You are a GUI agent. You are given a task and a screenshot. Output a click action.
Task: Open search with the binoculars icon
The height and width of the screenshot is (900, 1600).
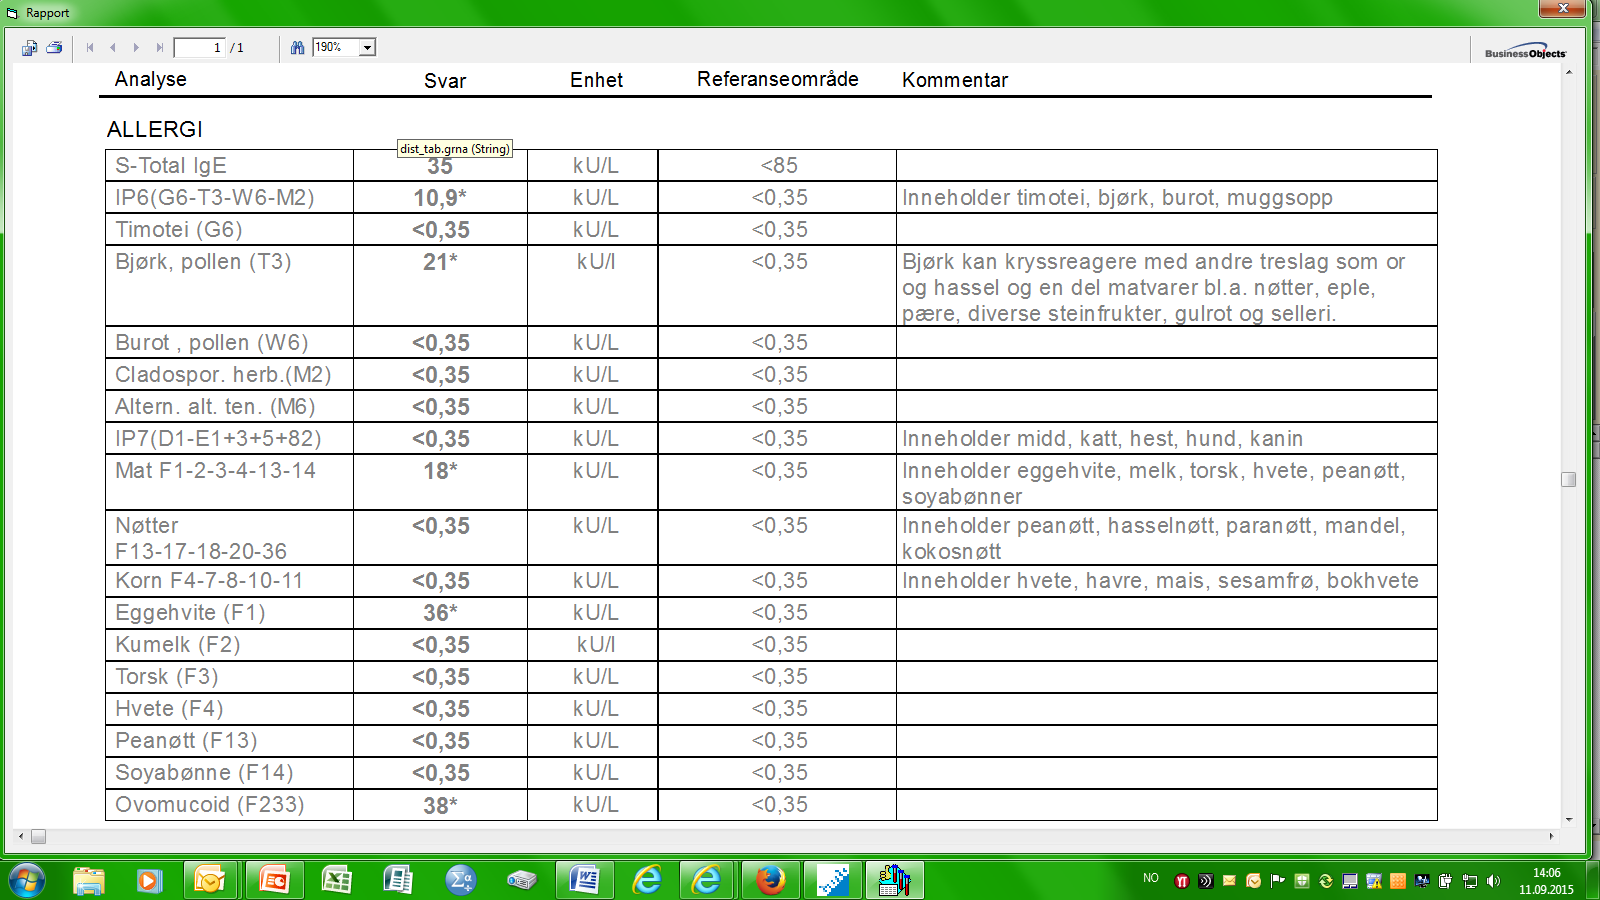point(297,47)
